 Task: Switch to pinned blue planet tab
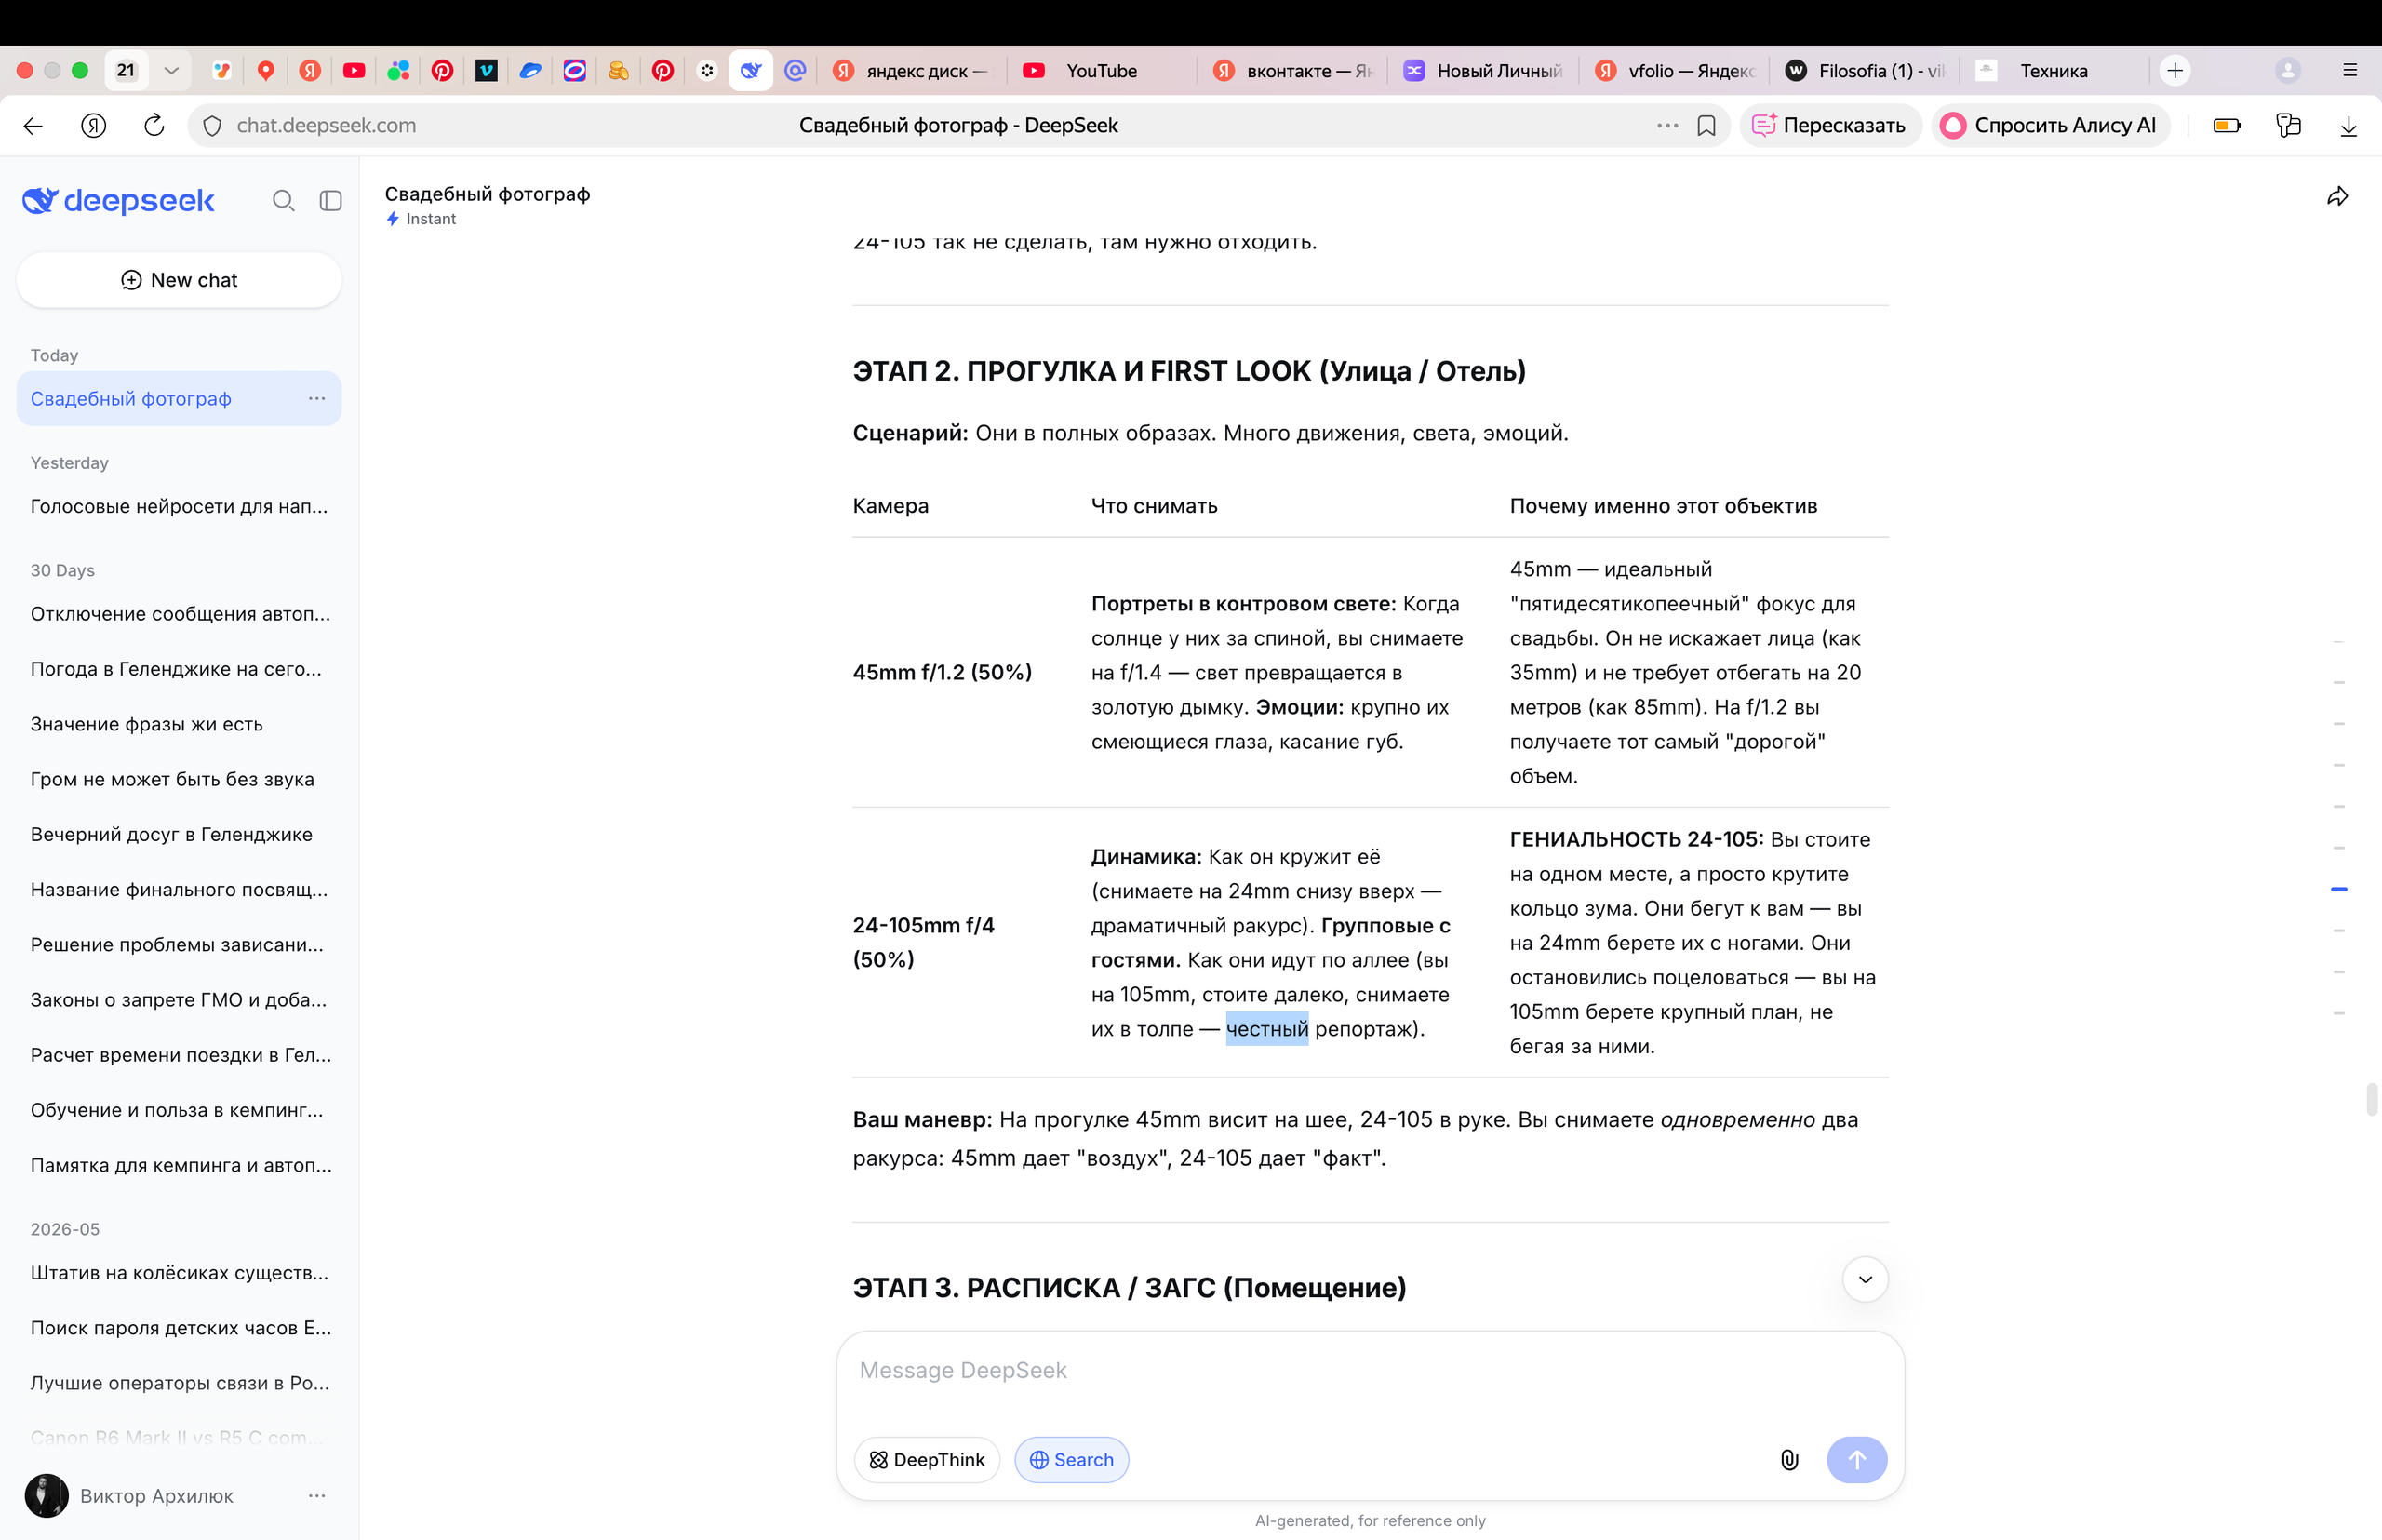coord(530,71)
